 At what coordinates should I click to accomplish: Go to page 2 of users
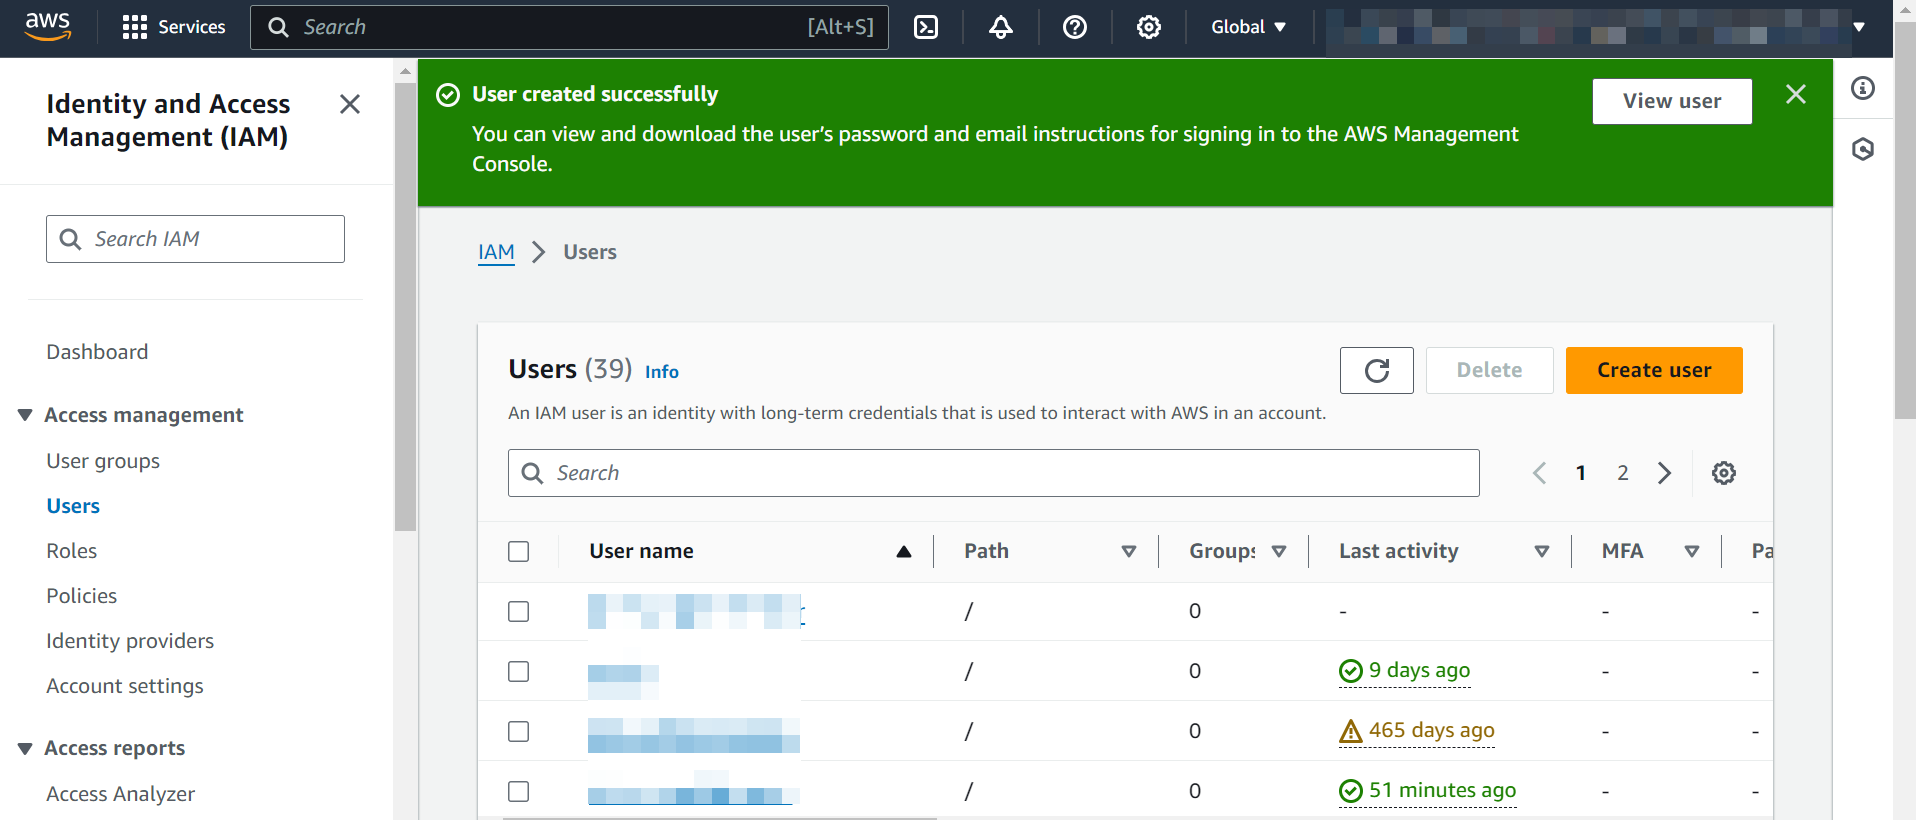[x=1623, y=473]
